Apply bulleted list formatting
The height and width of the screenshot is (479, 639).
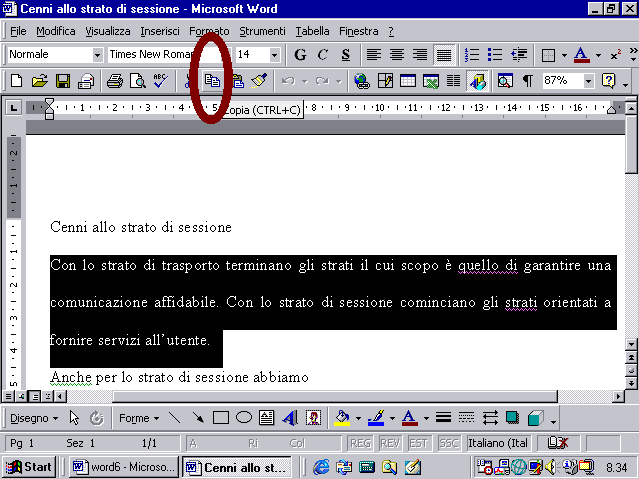click(x=495, y=54)
